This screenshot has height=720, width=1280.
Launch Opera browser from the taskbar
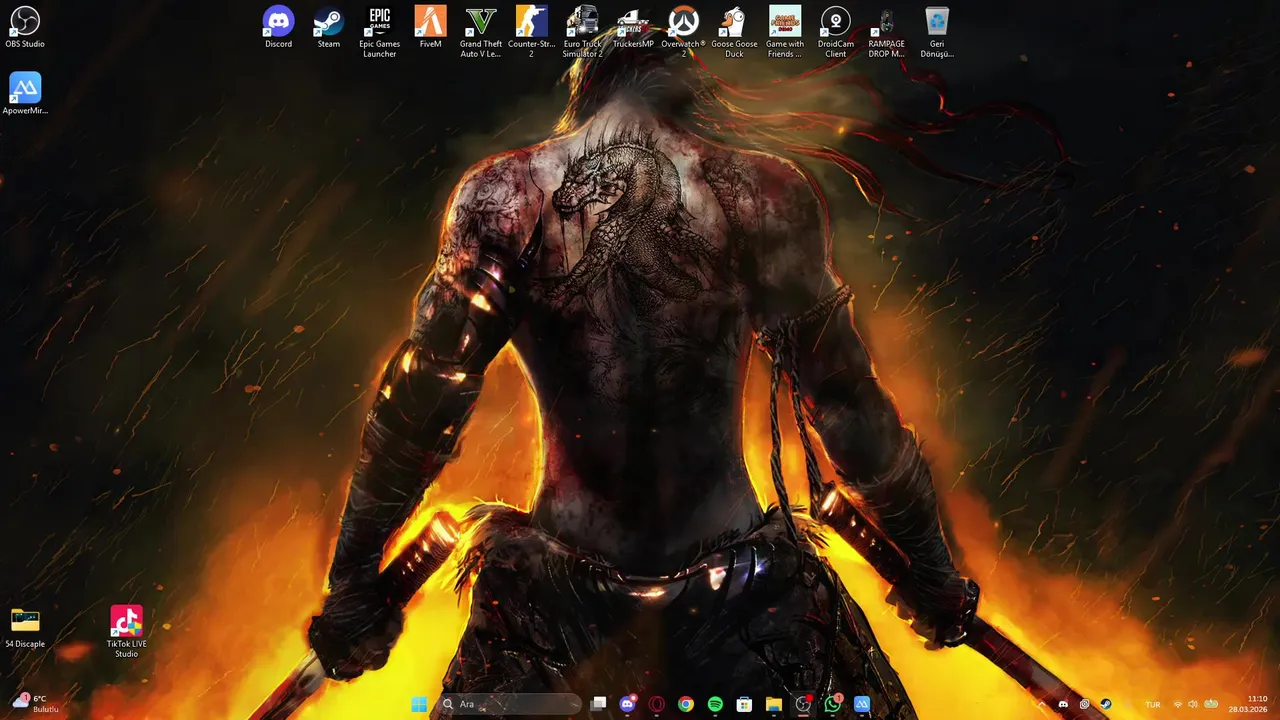click(x=657, y=704)
